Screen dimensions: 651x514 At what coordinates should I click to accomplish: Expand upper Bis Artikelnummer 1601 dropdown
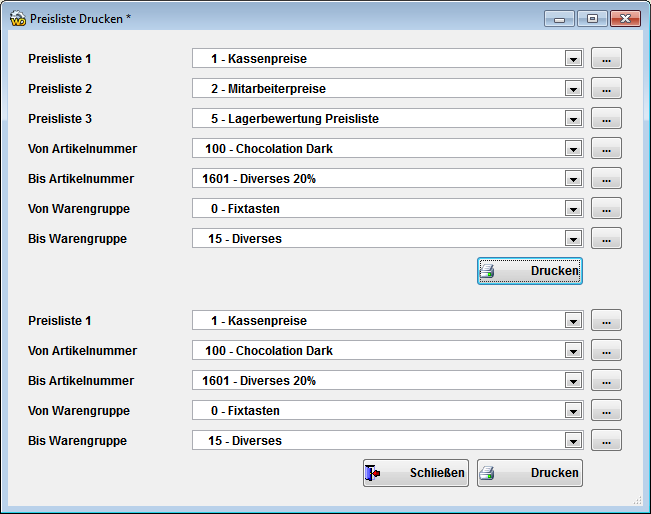click(x=573, y=179)
